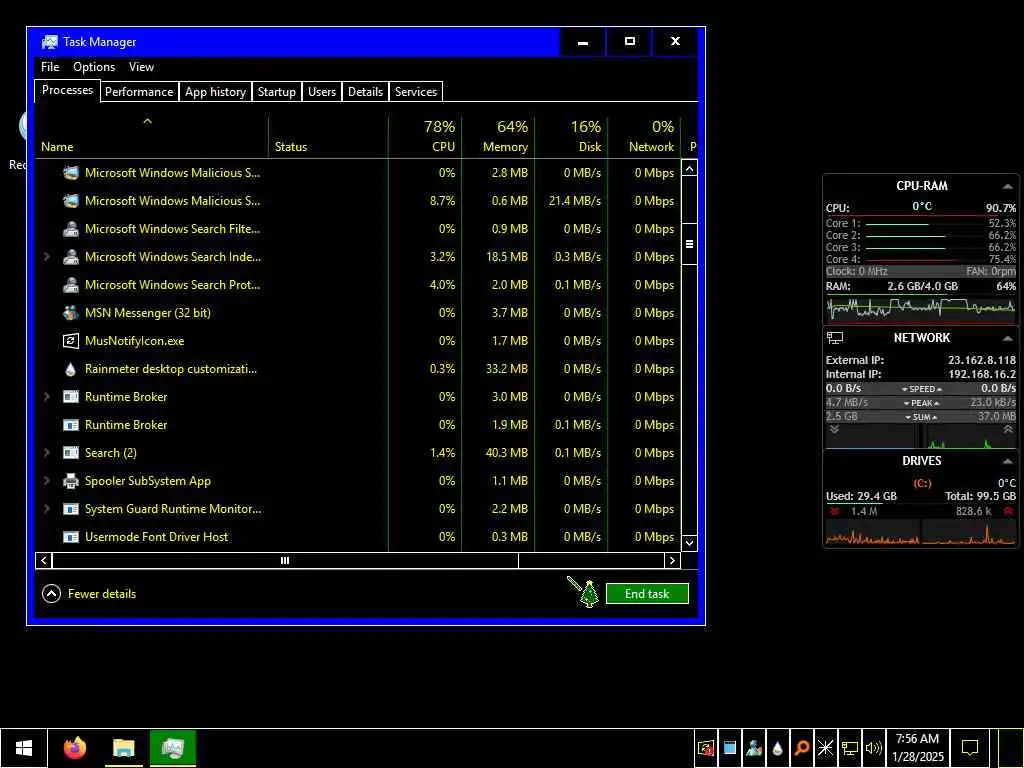Sort processes by the Memory column

498,137
